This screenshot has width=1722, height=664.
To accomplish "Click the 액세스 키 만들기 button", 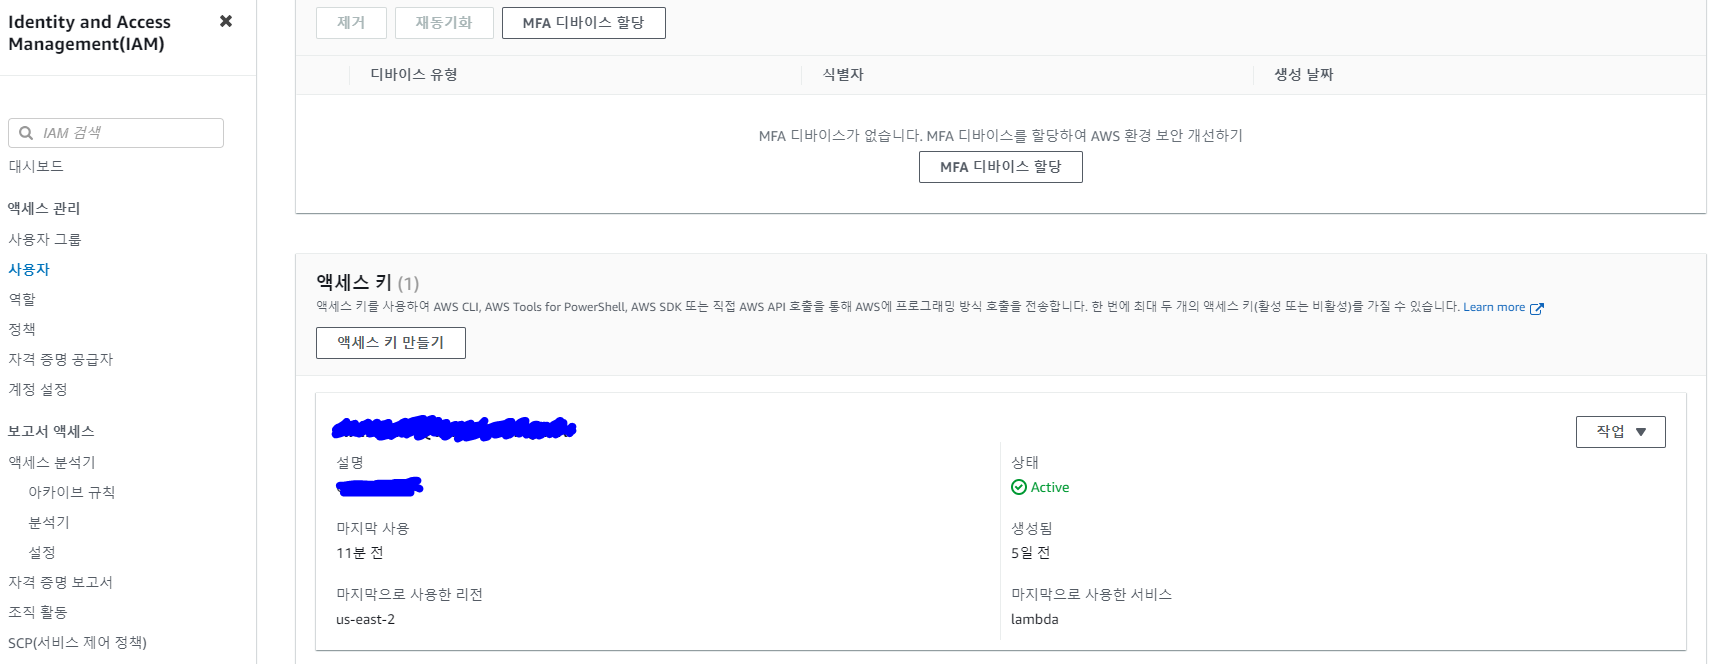I will pyautogui.click(x=391, y=343).
